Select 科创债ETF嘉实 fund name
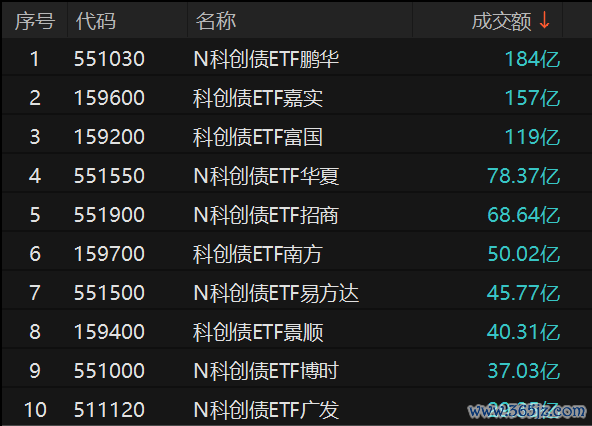This screenshot has width=592, height=426. [x=258, y=98]
